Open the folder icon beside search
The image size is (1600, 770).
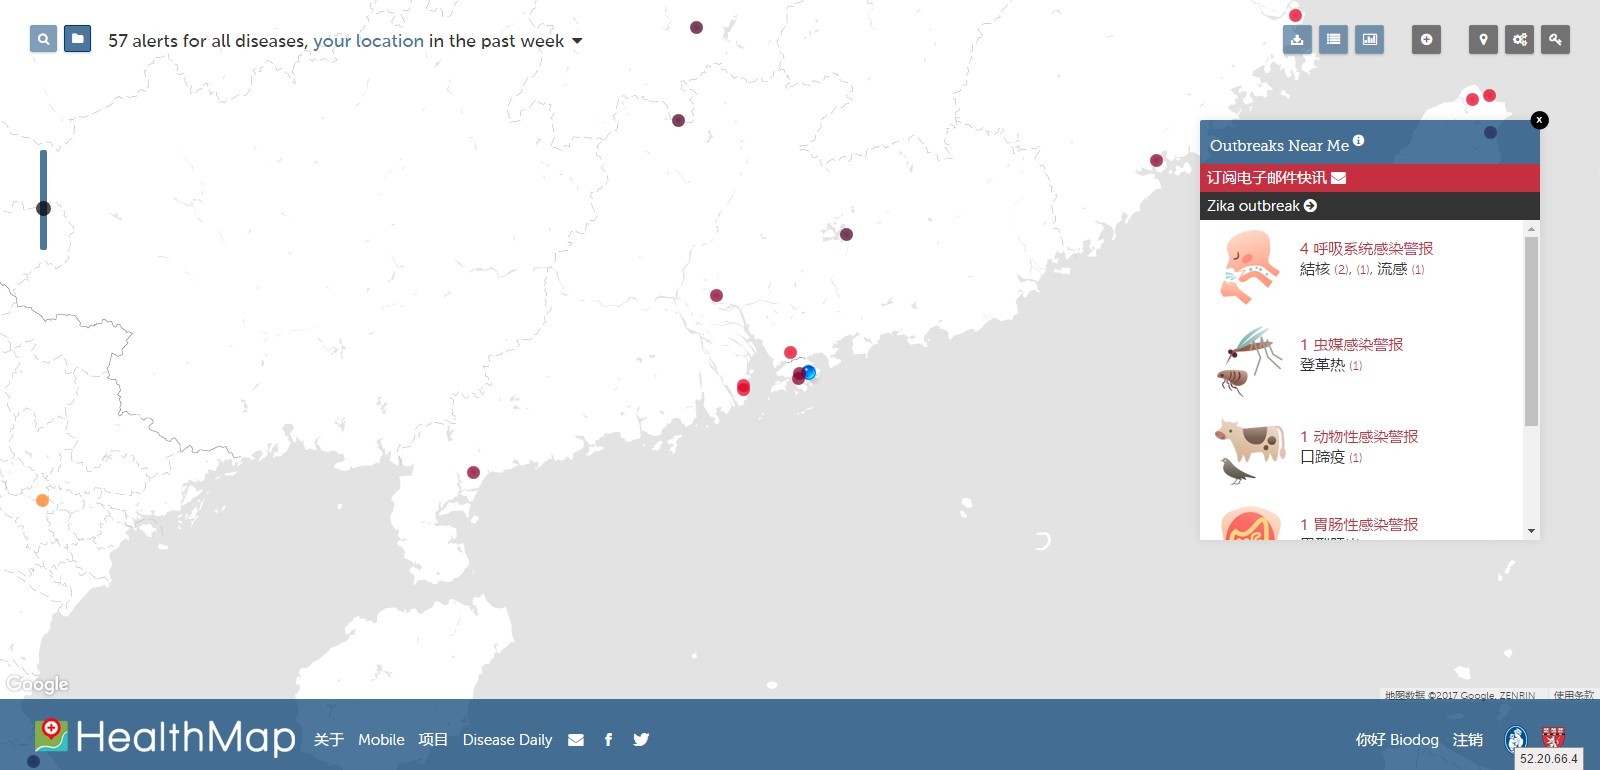(x=77, y=39)
